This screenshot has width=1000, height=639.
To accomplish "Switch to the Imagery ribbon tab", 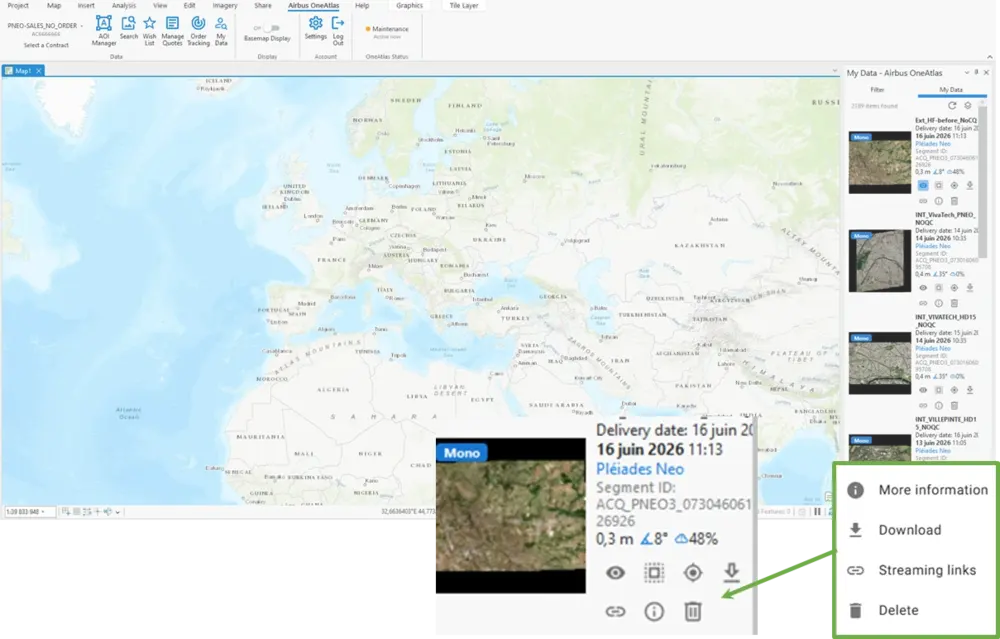I will tap(224, 5).
